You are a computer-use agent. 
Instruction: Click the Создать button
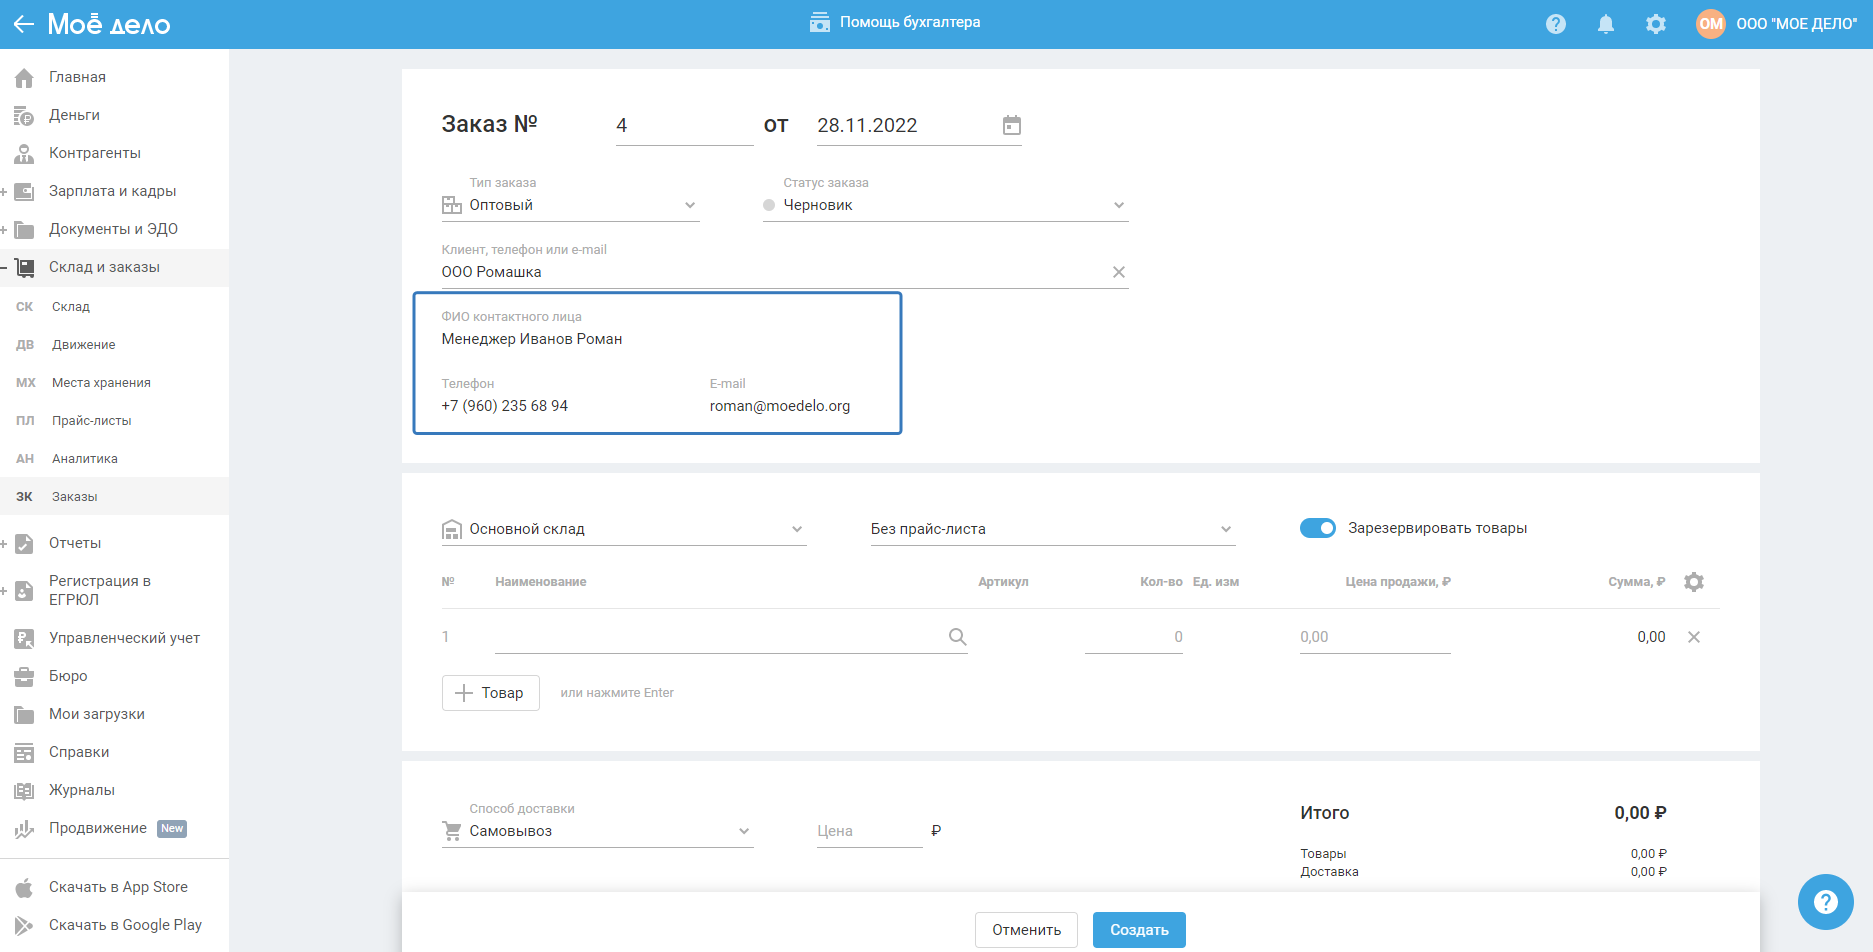pos(1138,930)
